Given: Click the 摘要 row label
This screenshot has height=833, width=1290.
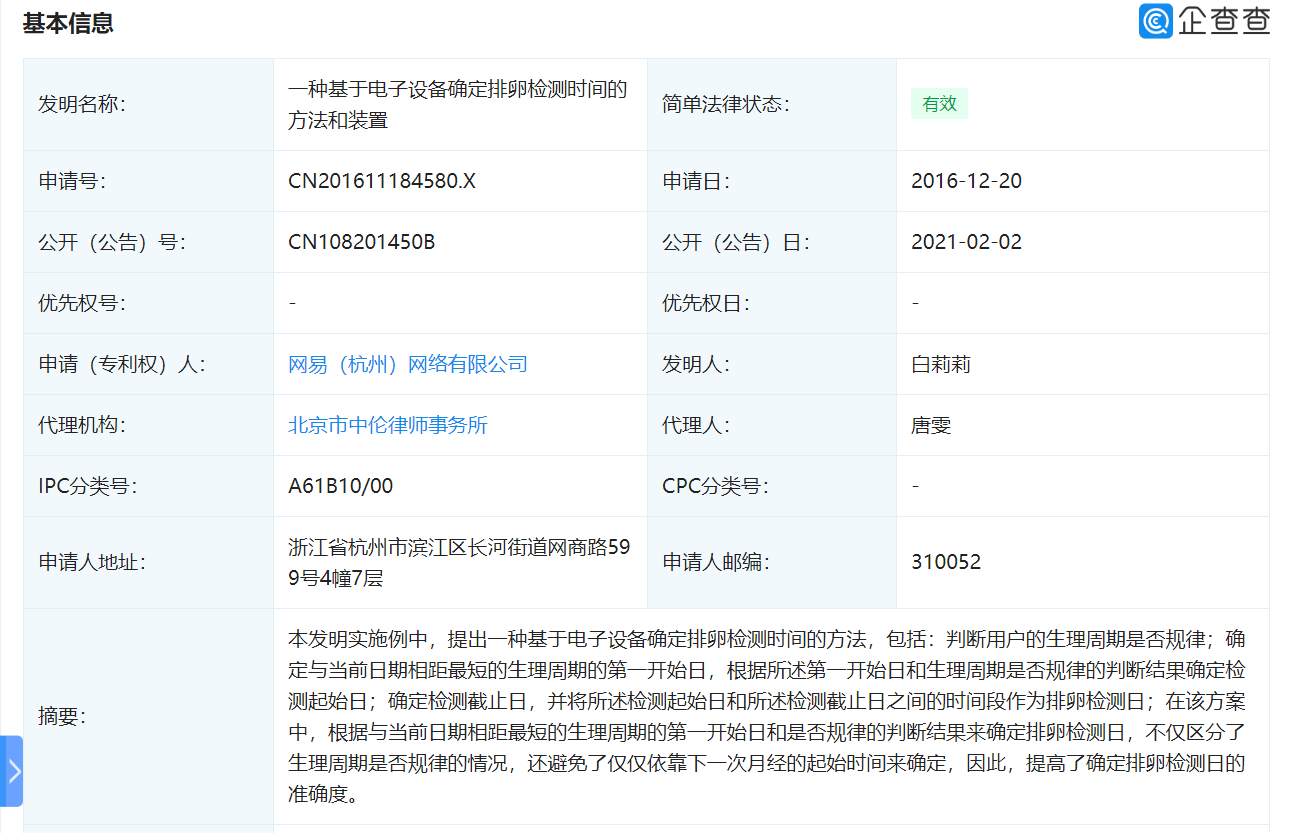Looking at the screenshot, I should click(x=62, y=716).
